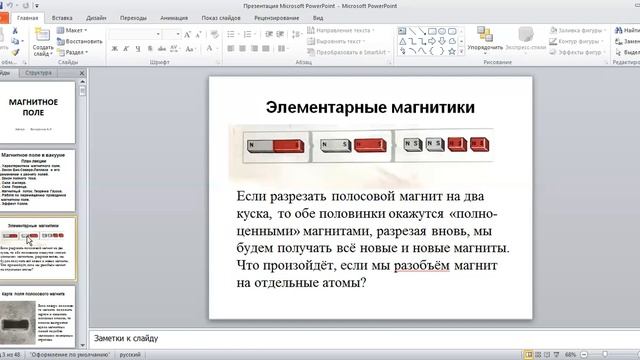640x360 pixels.
Task: Select the isosceles triangle shape
Action: click(402, 41)
